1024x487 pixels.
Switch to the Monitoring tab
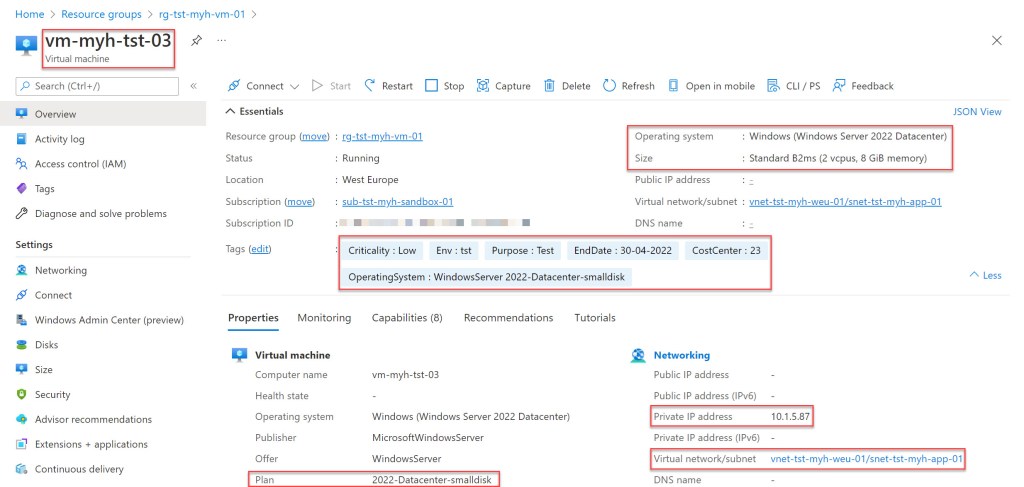(x=324, y=318)
